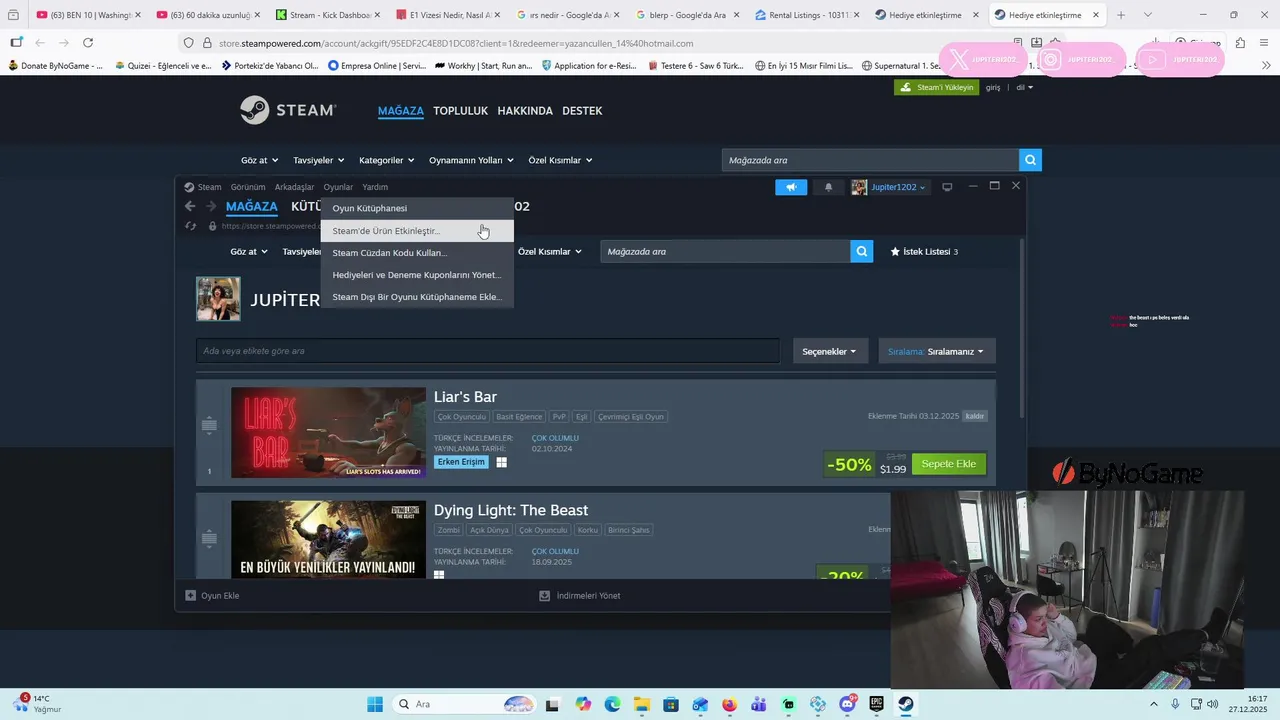Open Görünüm menu in Steam client
This screenshot has width=1280, height=720.
click(x=248, y=187)
